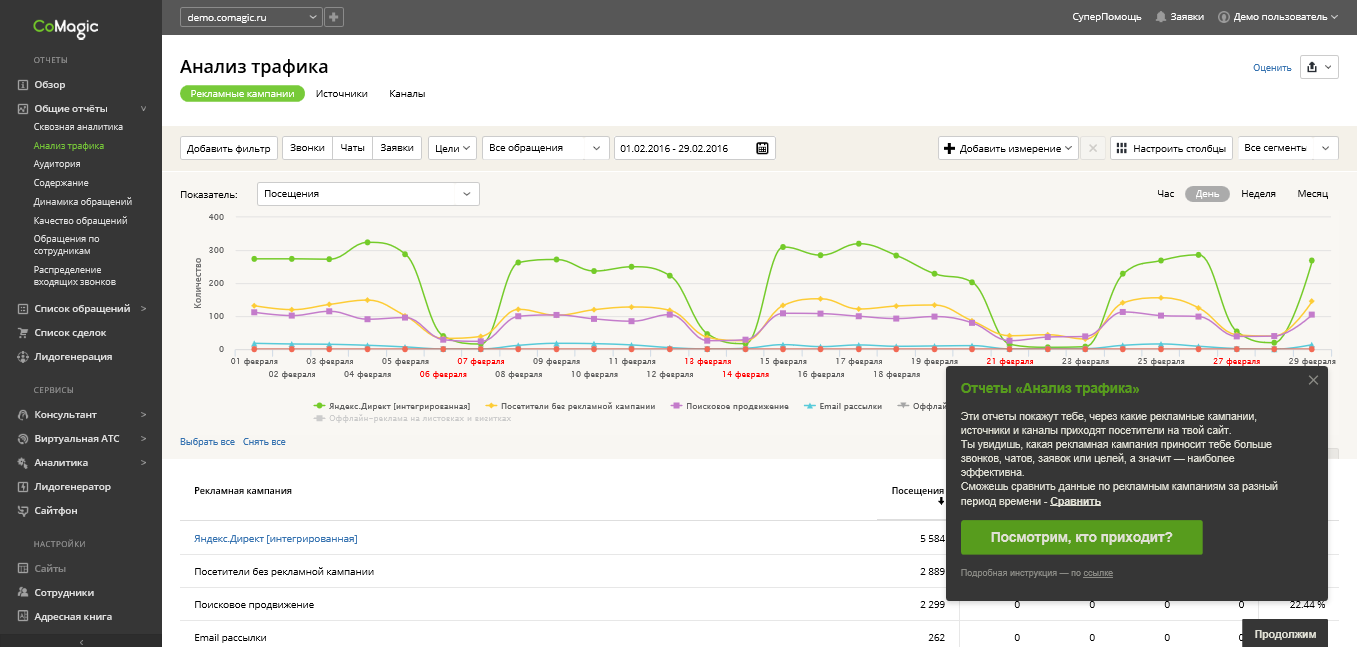The width and height of the screenshot is (1366, 647).
Task: Open the Каналы tab
Action: (x=407, y=94)
